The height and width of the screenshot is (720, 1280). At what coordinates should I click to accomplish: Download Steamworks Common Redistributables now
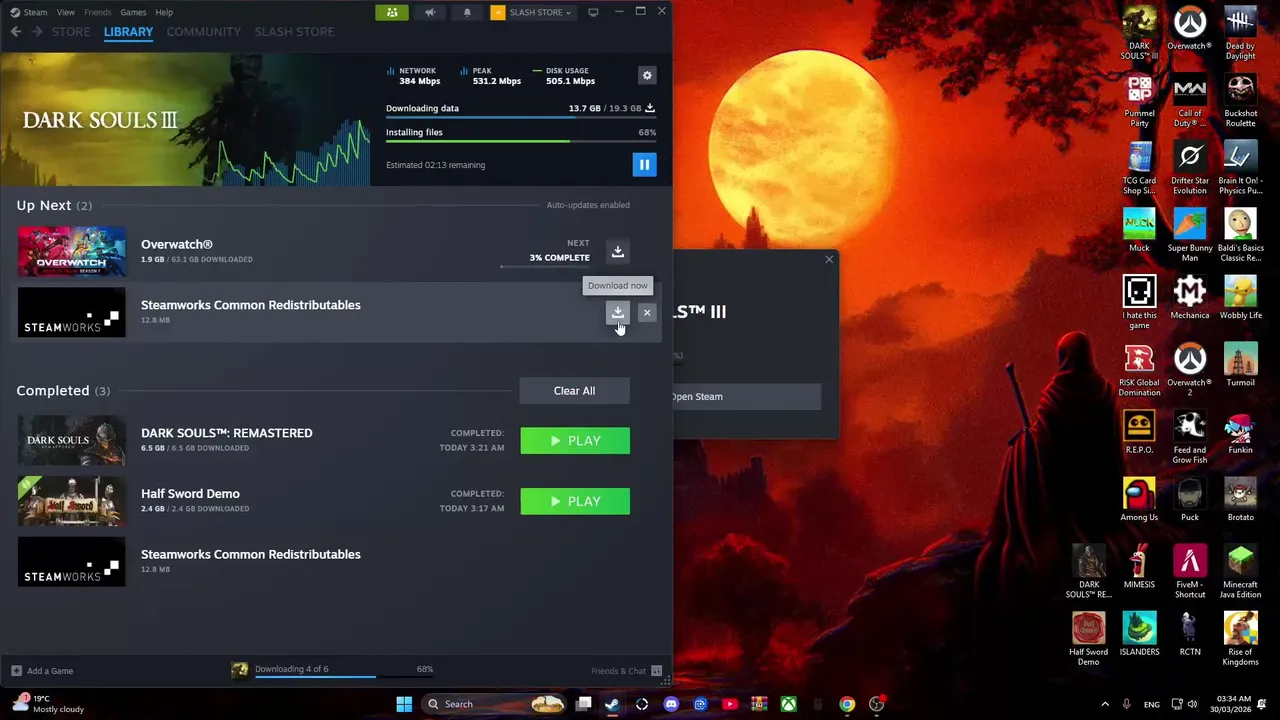pos(617,313)
